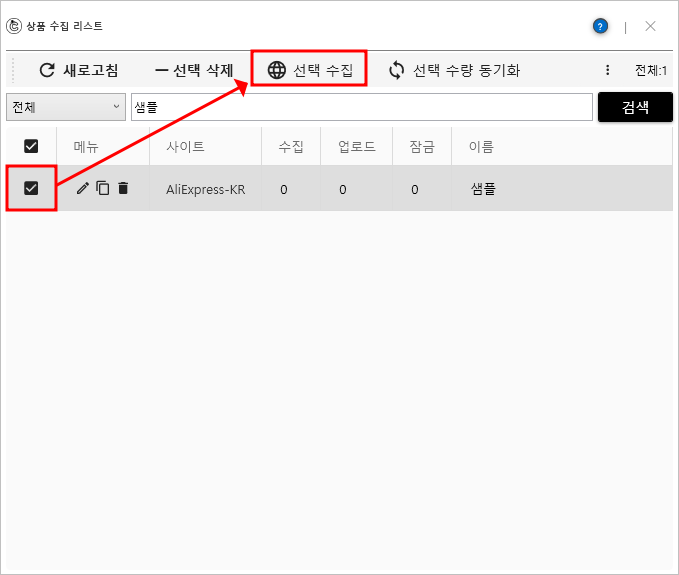This screenshot has height=575, width=679.
Task: Click the 잠금 column header
Action: (x=422, y=147)
